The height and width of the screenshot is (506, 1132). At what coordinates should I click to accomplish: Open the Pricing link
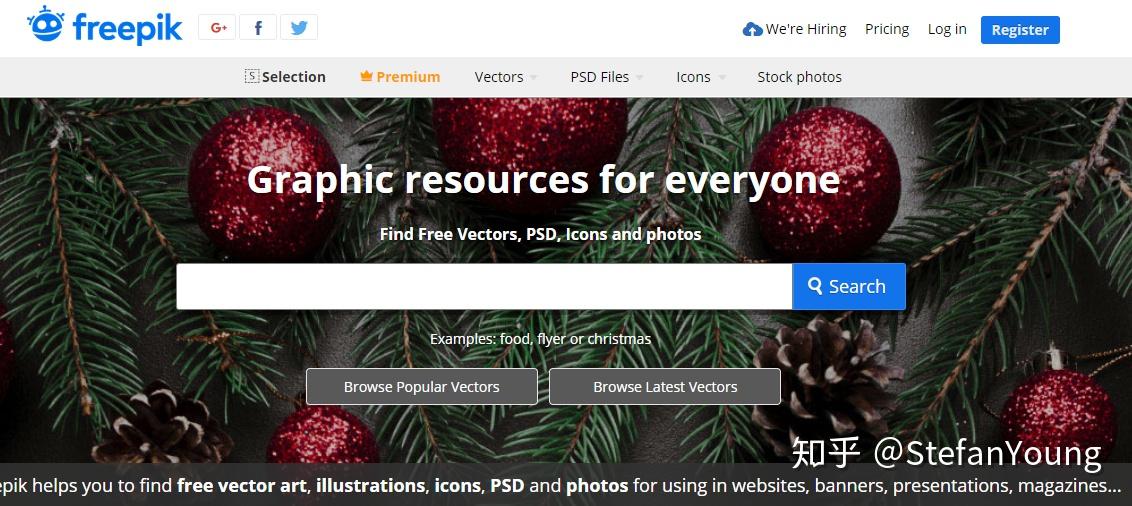pos(887,30)
